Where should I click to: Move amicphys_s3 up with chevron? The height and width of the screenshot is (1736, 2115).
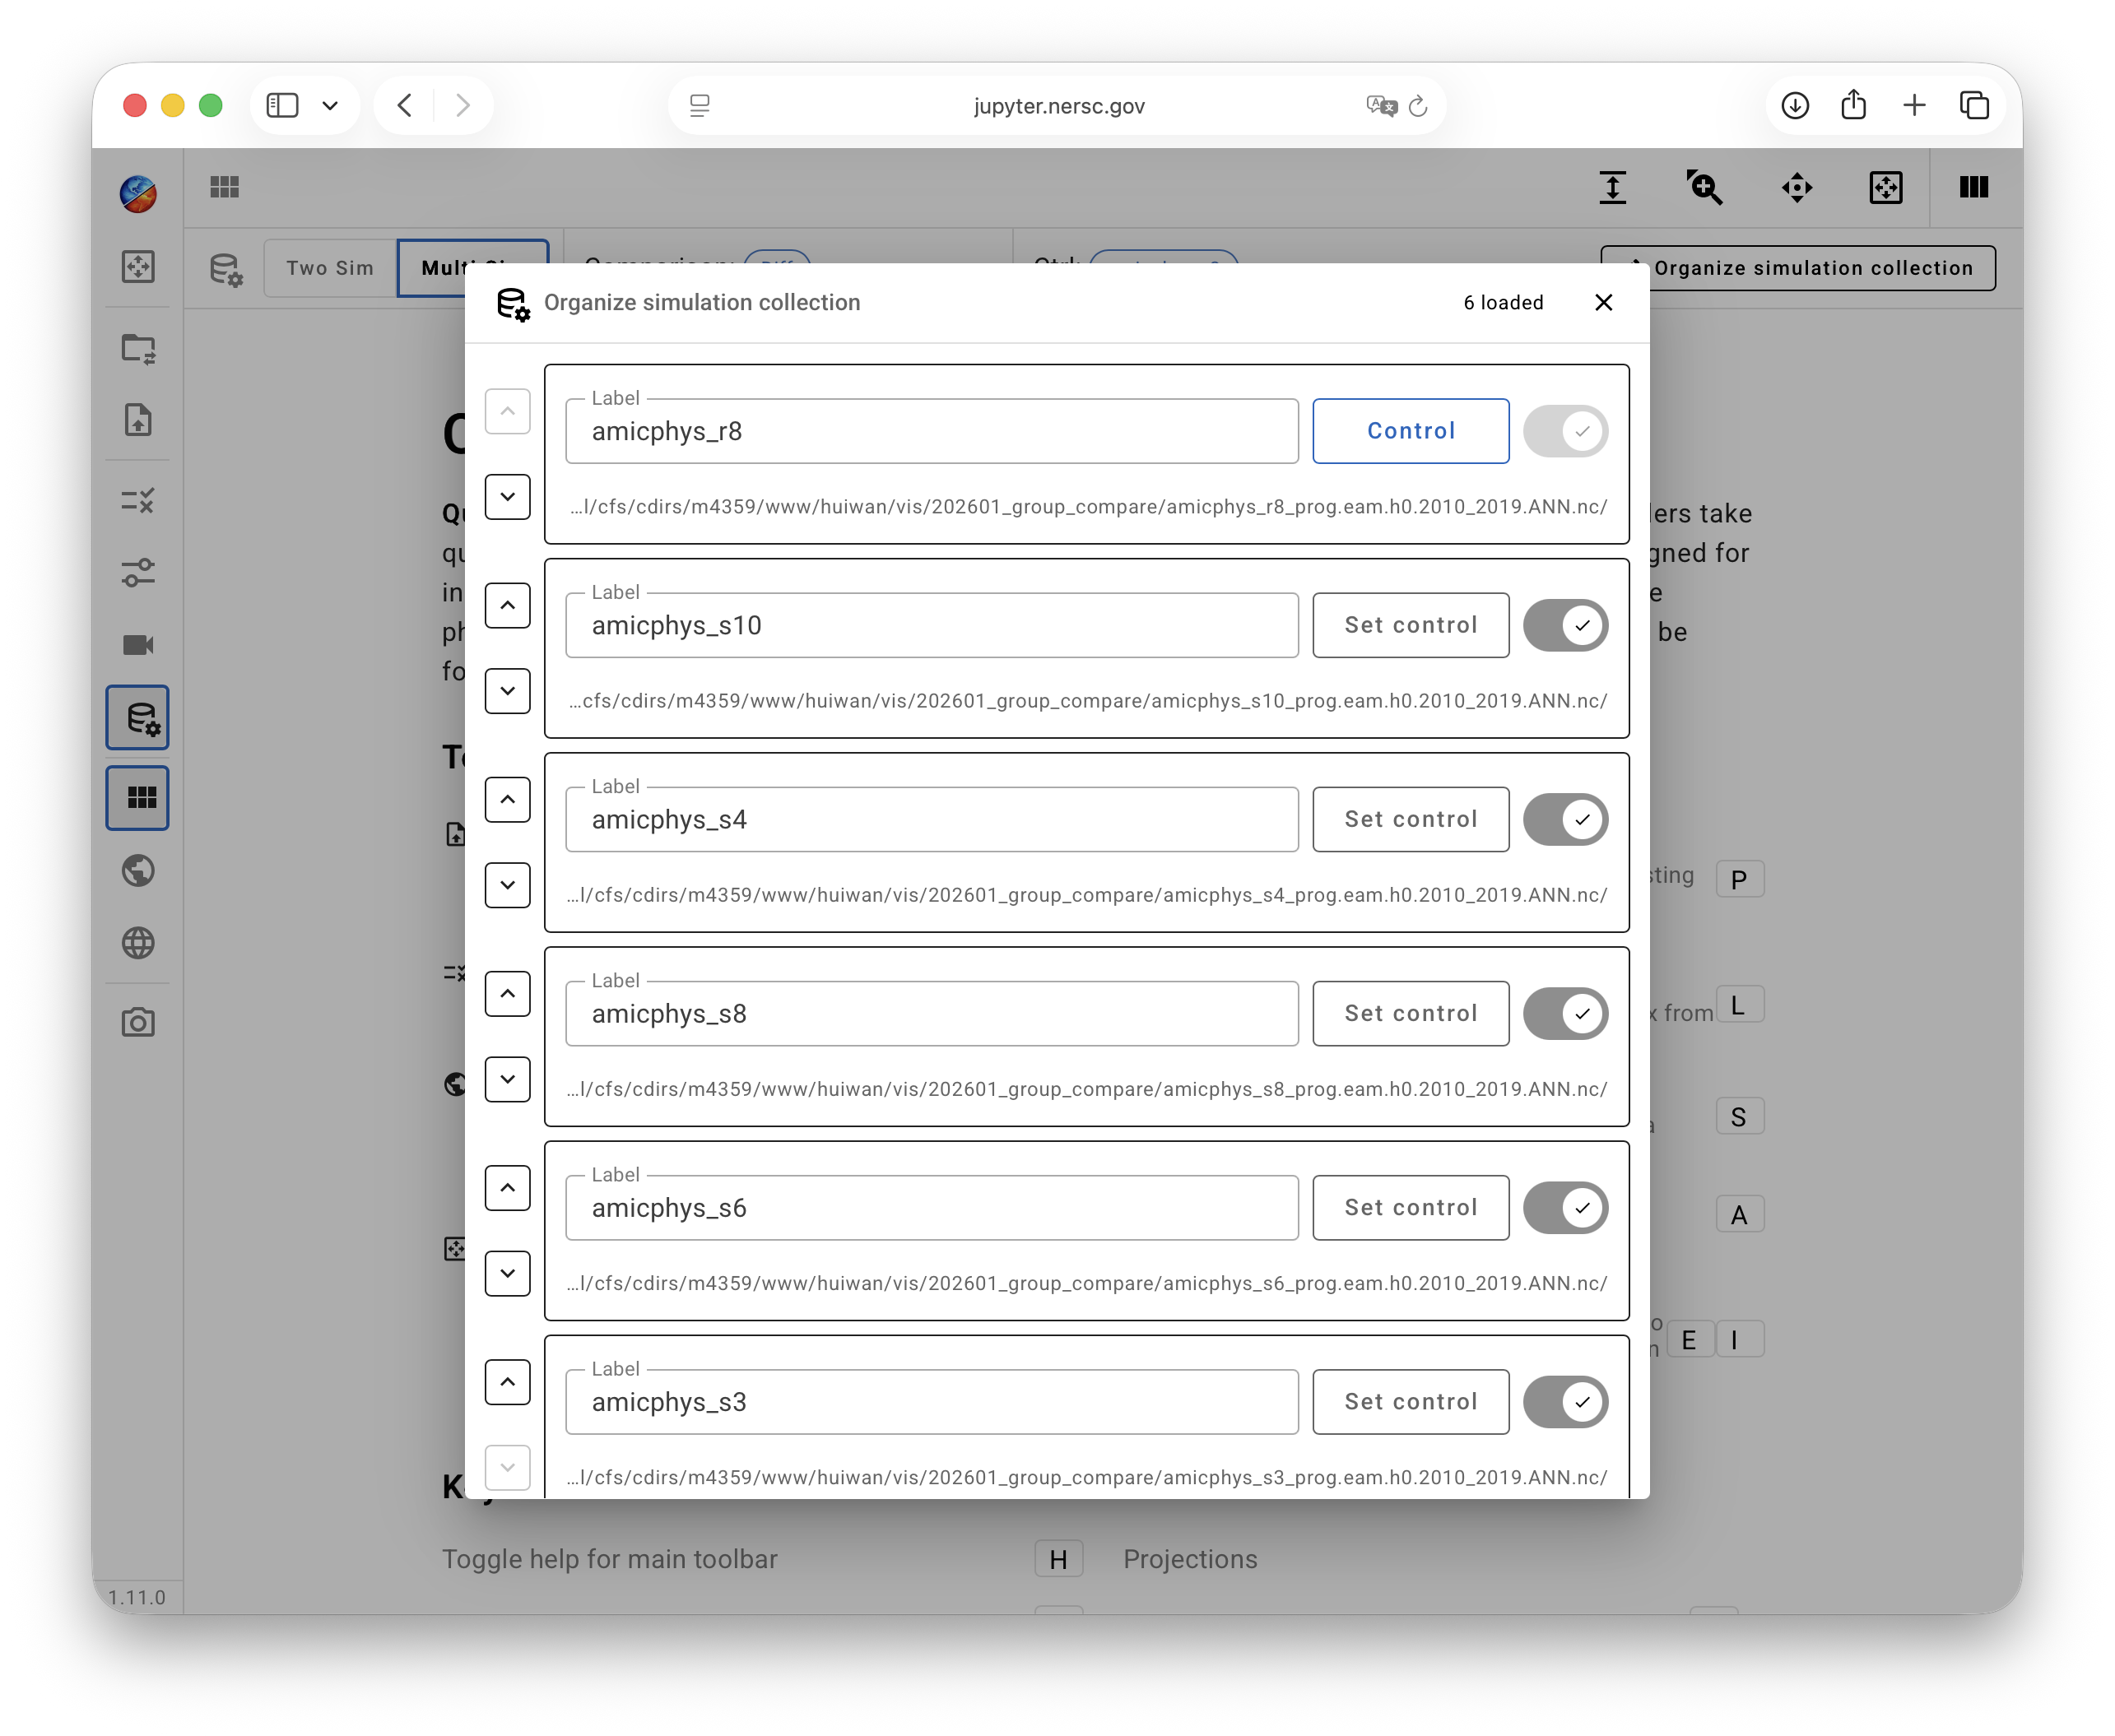tap(507, 1381)
